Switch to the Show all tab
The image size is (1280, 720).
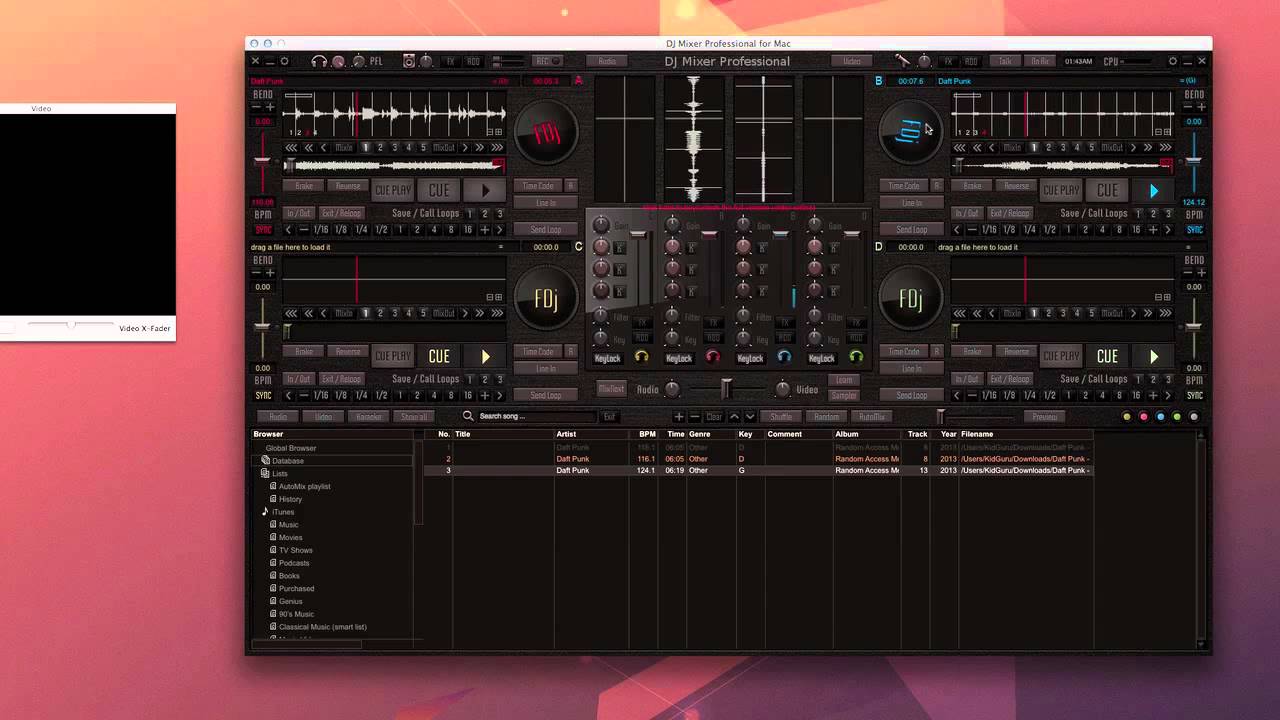pyautogui.click(x=414, y=417)
